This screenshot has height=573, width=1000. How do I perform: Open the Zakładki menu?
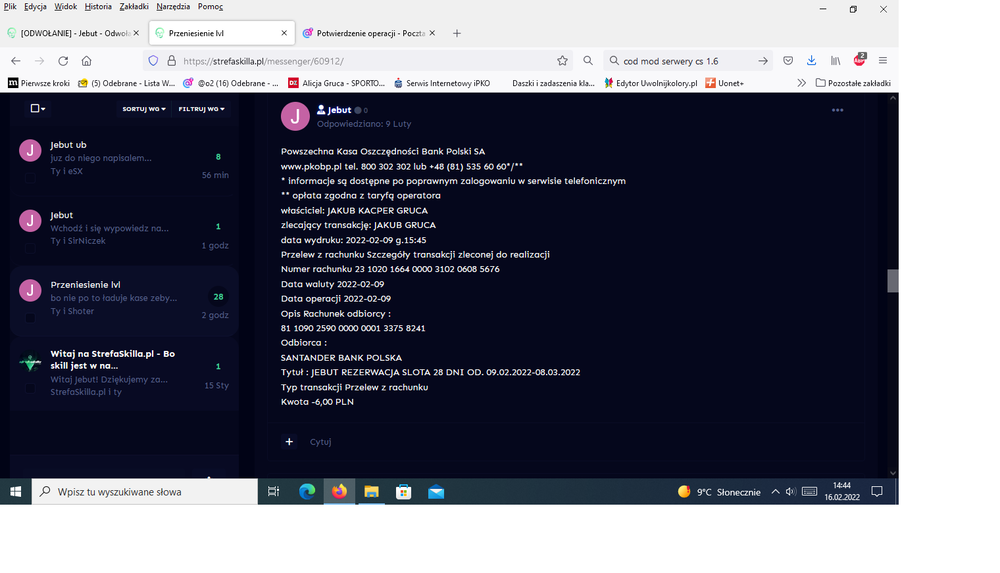pyautogui.click(x=134, y=6)
